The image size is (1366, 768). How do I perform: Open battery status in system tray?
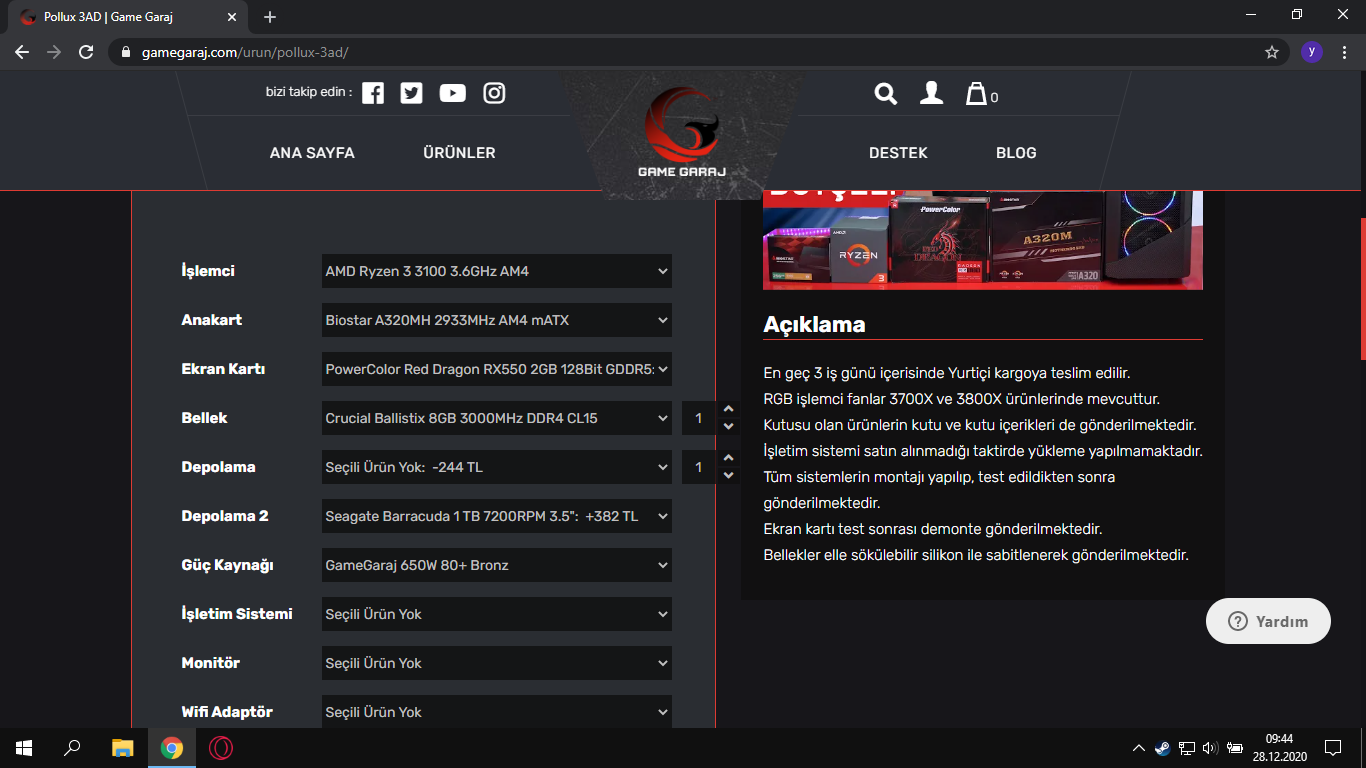point(1235,748)
